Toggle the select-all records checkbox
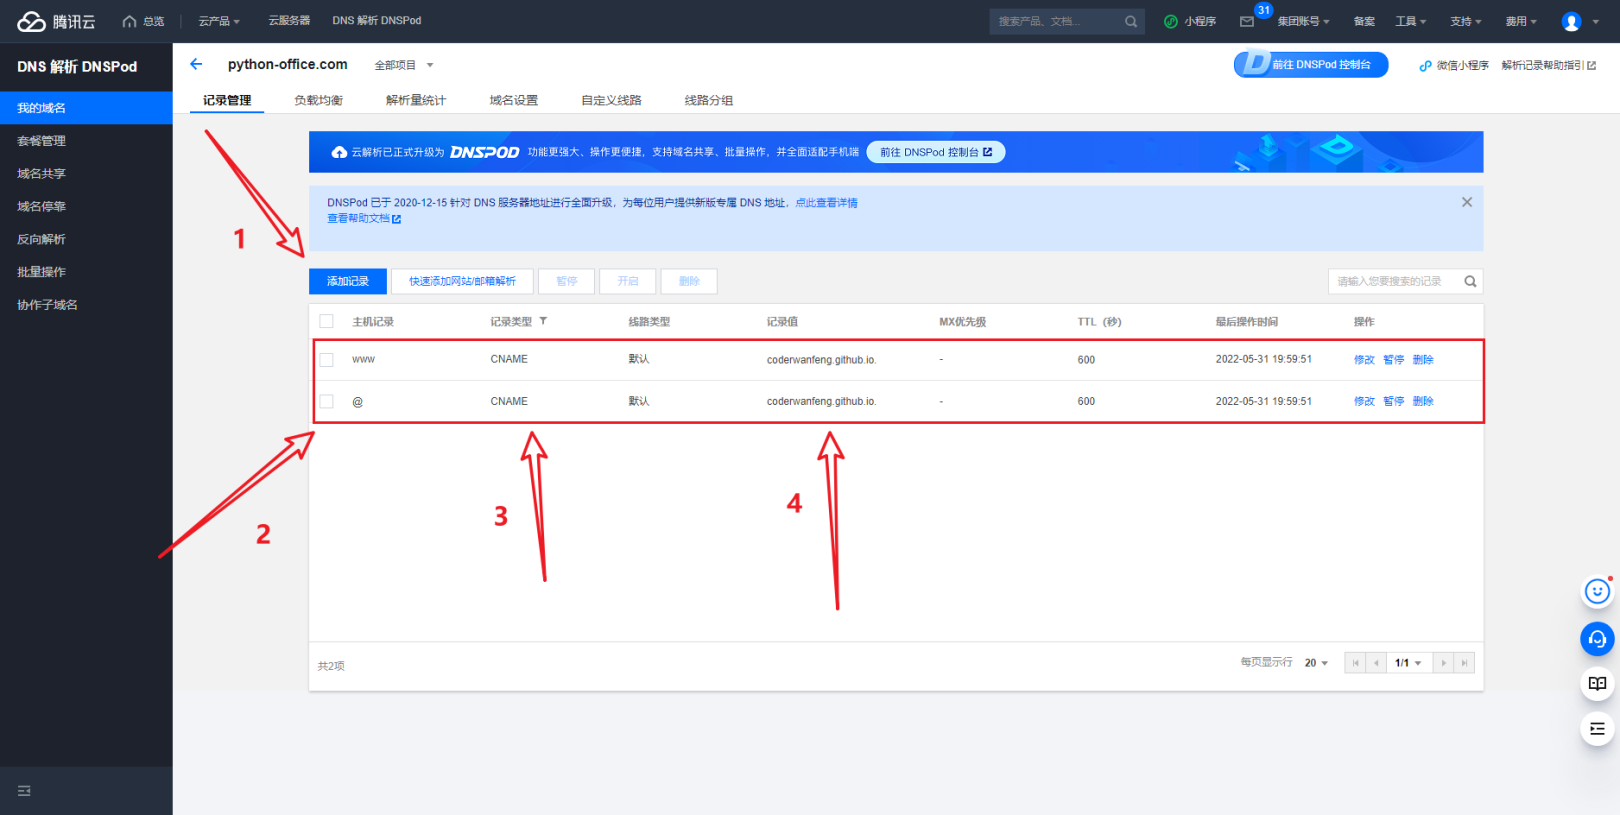Screen dimensions: 1620x815 point(326,321)
